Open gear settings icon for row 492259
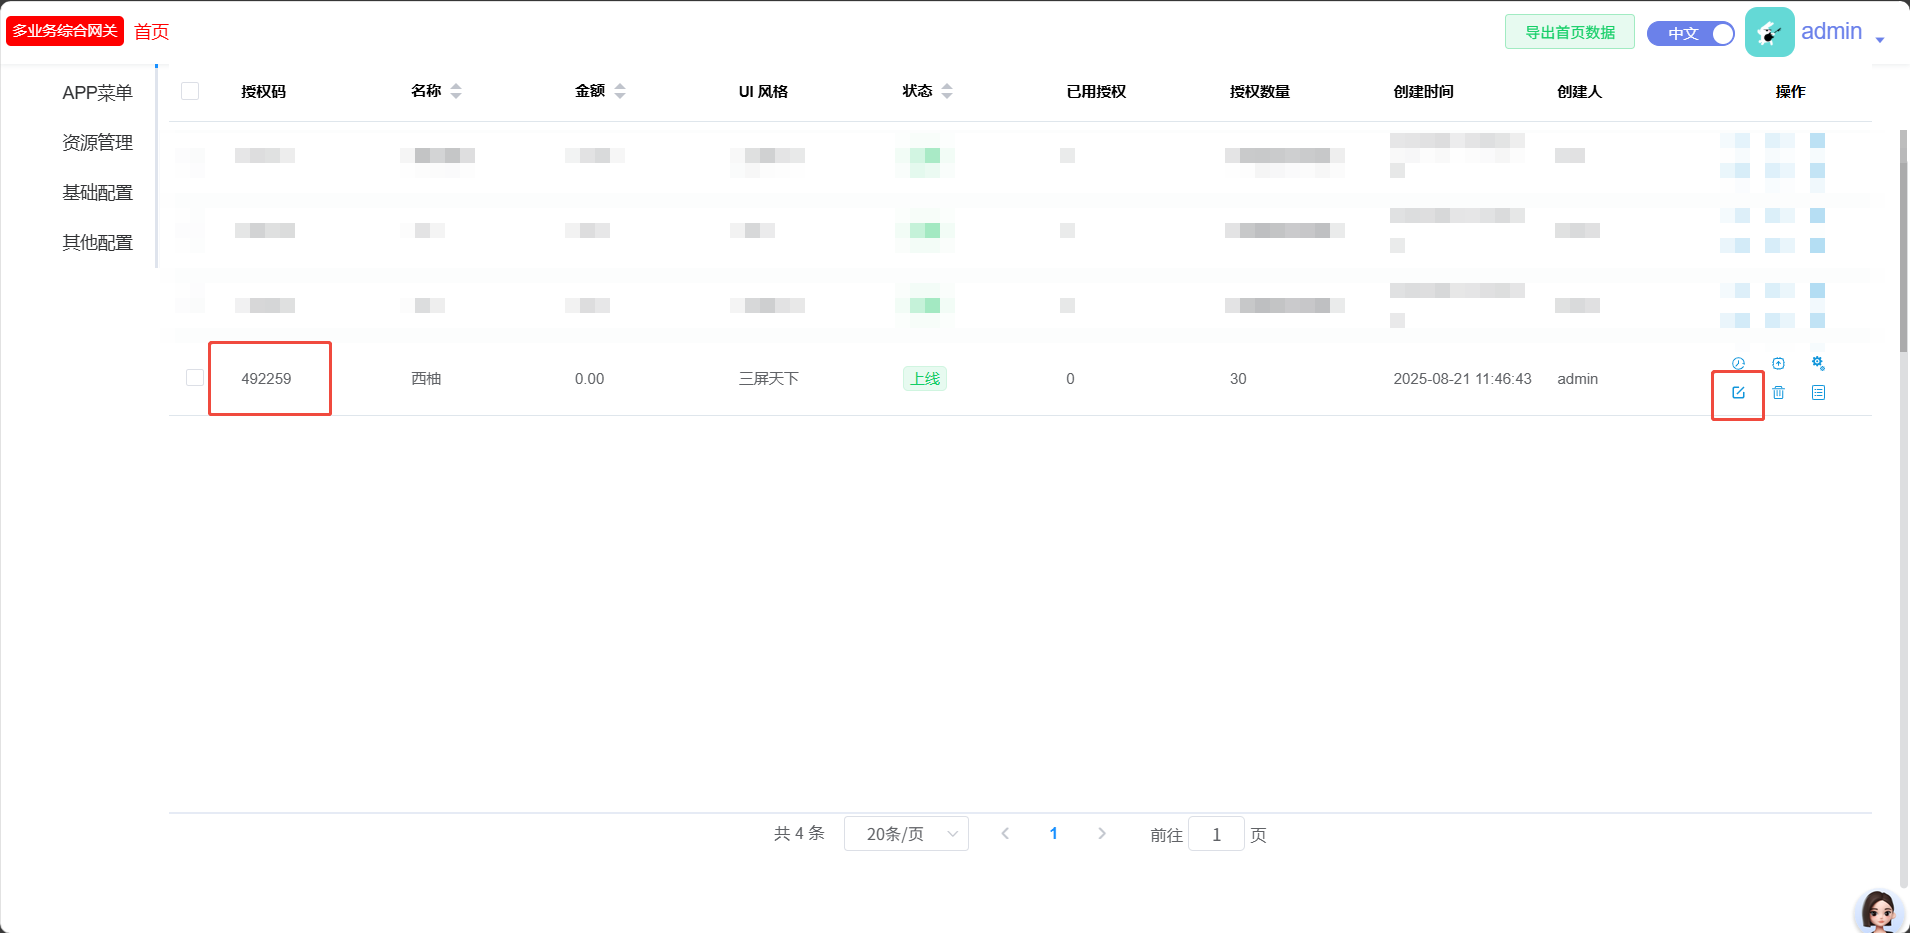The height and width of the screenshot is (933, 1910). (x=1818, y=363)
